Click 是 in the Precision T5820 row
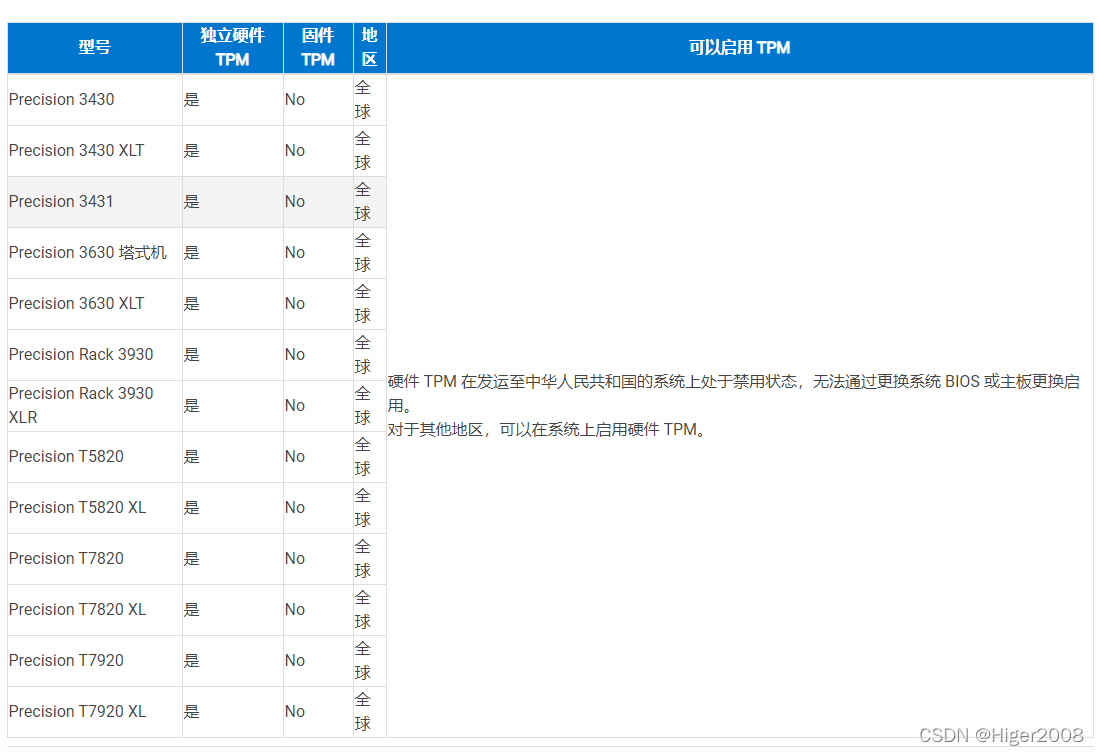 191,457
